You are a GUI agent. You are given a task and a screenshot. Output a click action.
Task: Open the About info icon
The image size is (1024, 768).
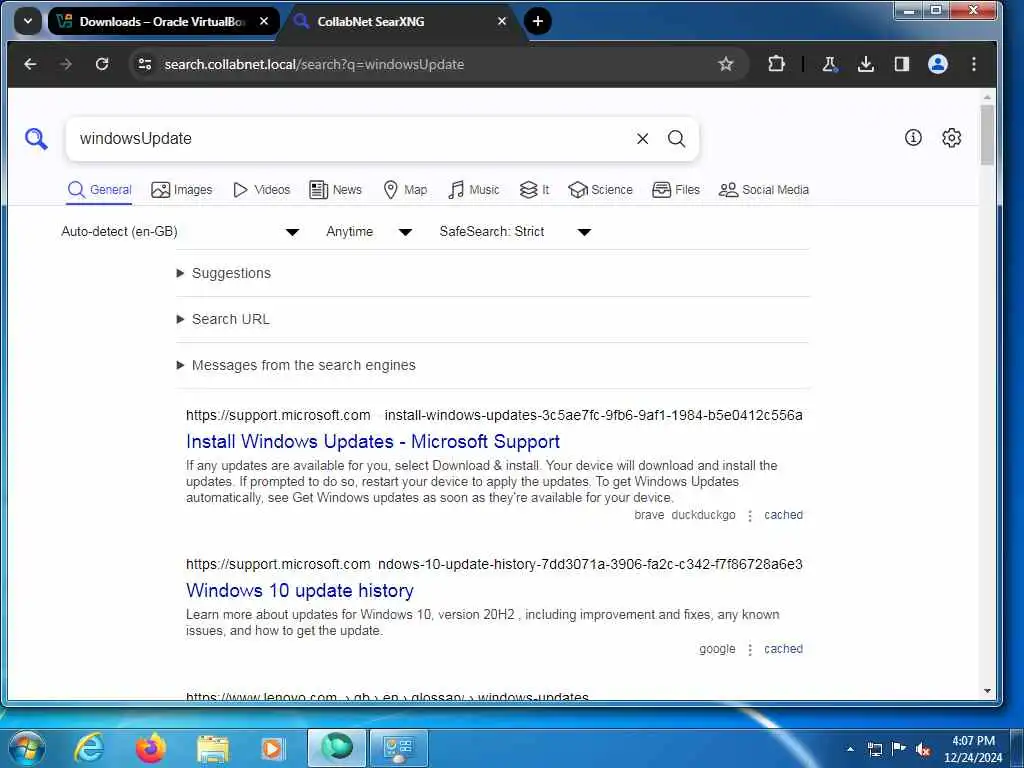coord(913,138)
